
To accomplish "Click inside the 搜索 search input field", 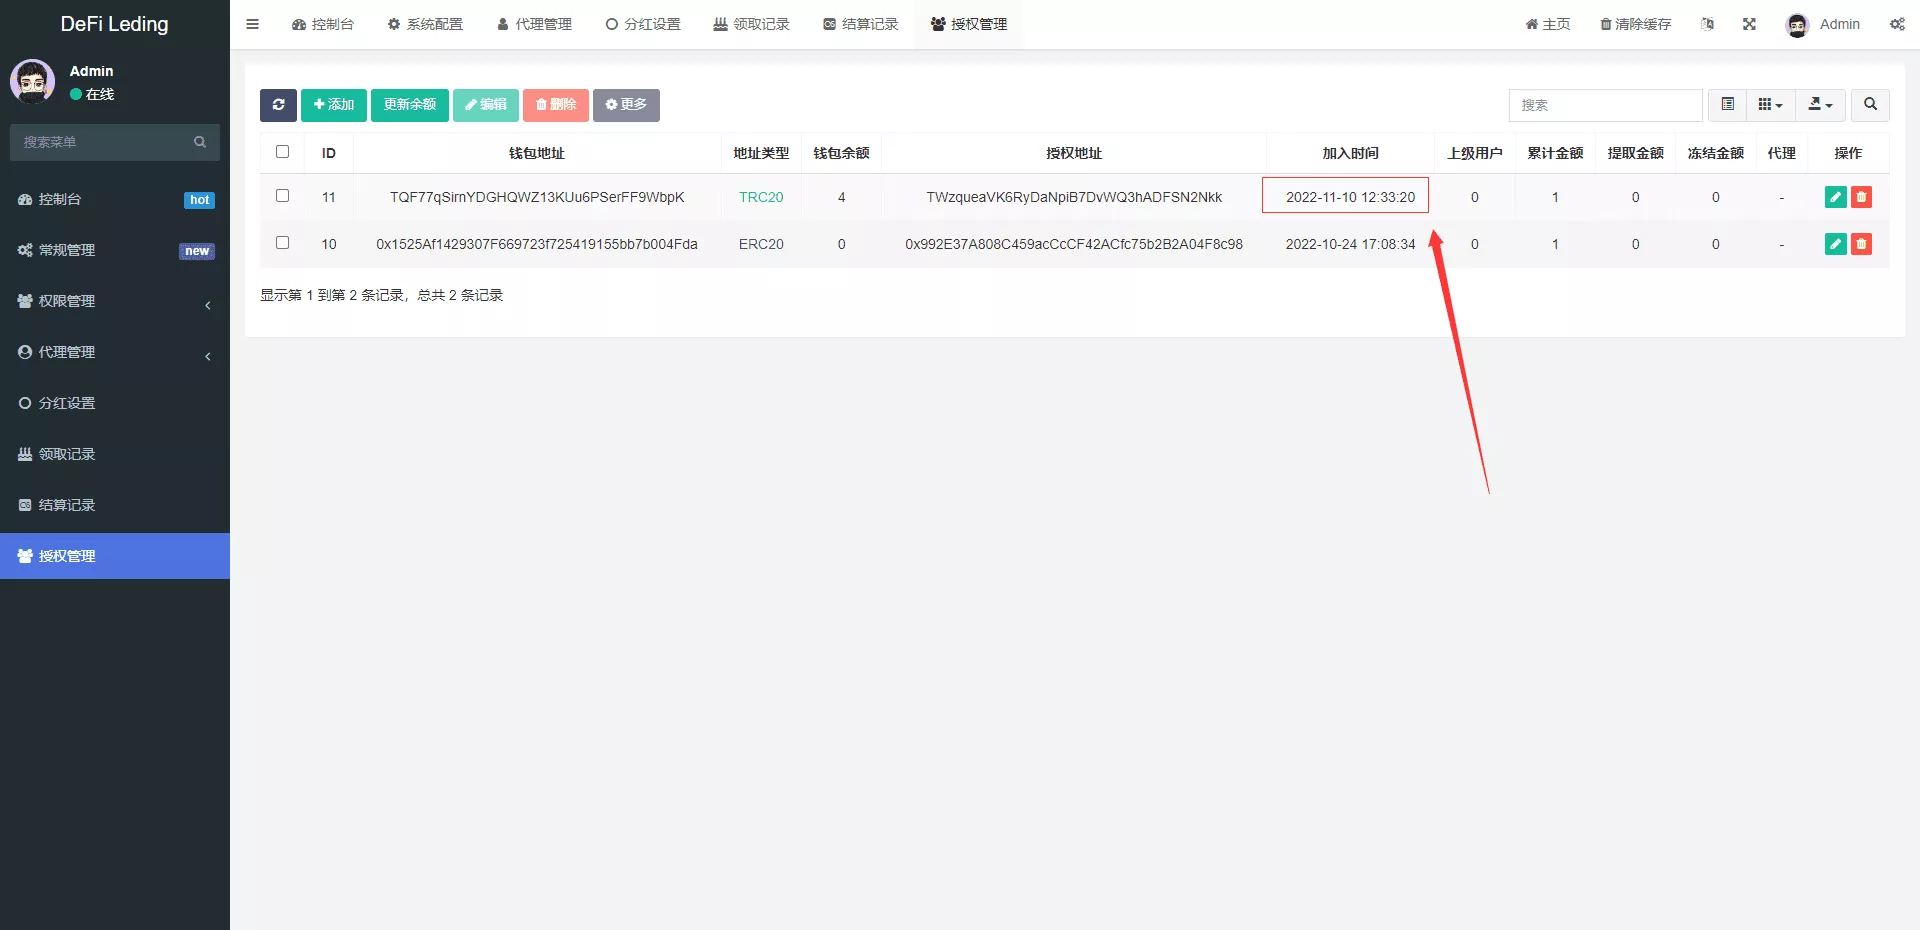I will pyautogui.click(x=1605, y=105).
